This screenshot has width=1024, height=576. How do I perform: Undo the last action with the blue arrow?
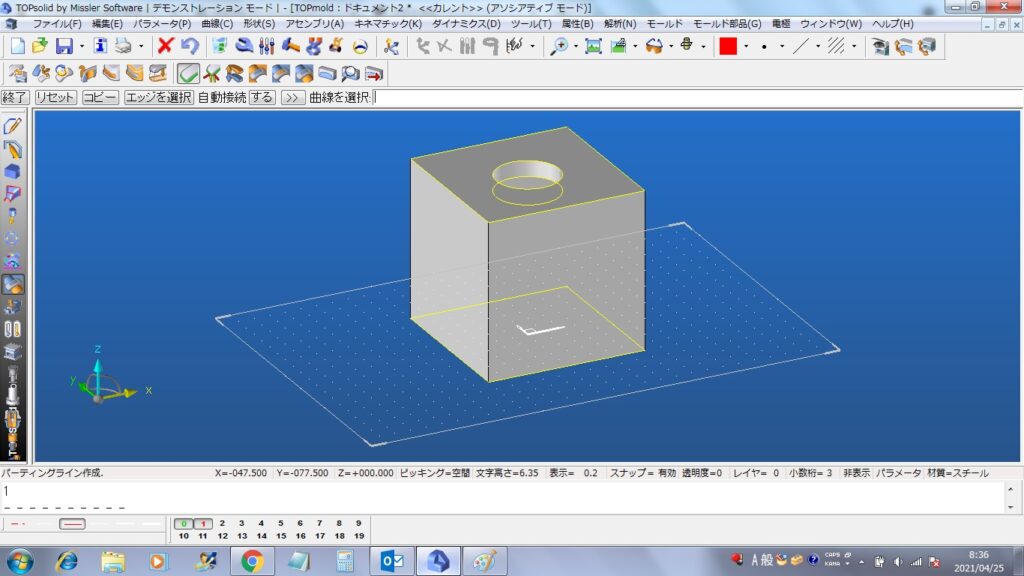(189, 46)
